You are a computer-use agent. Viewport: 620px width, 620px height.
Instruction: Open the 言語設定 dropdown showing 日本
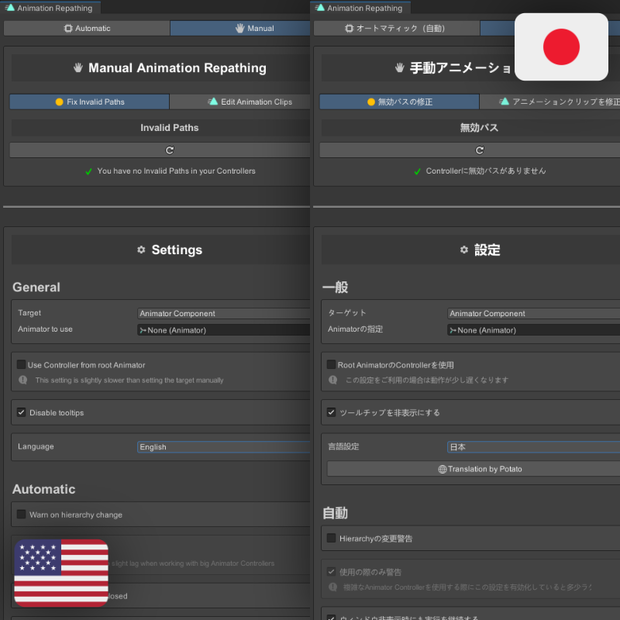click(533, 447)
